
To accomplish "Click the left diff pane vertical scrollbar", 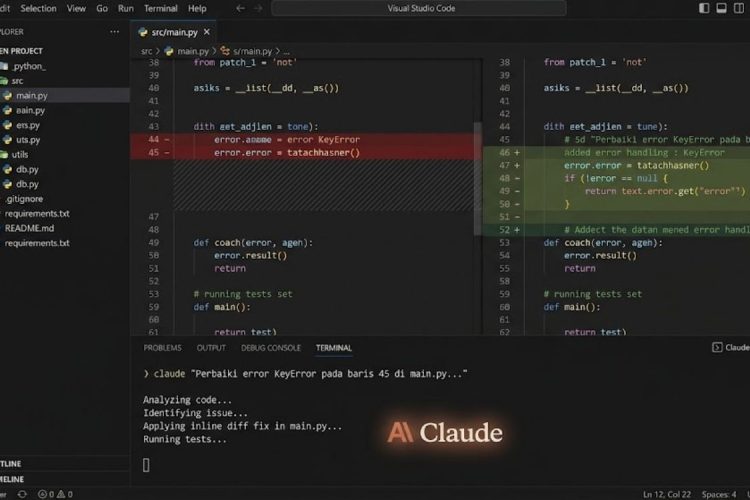I will pos(478,178).
